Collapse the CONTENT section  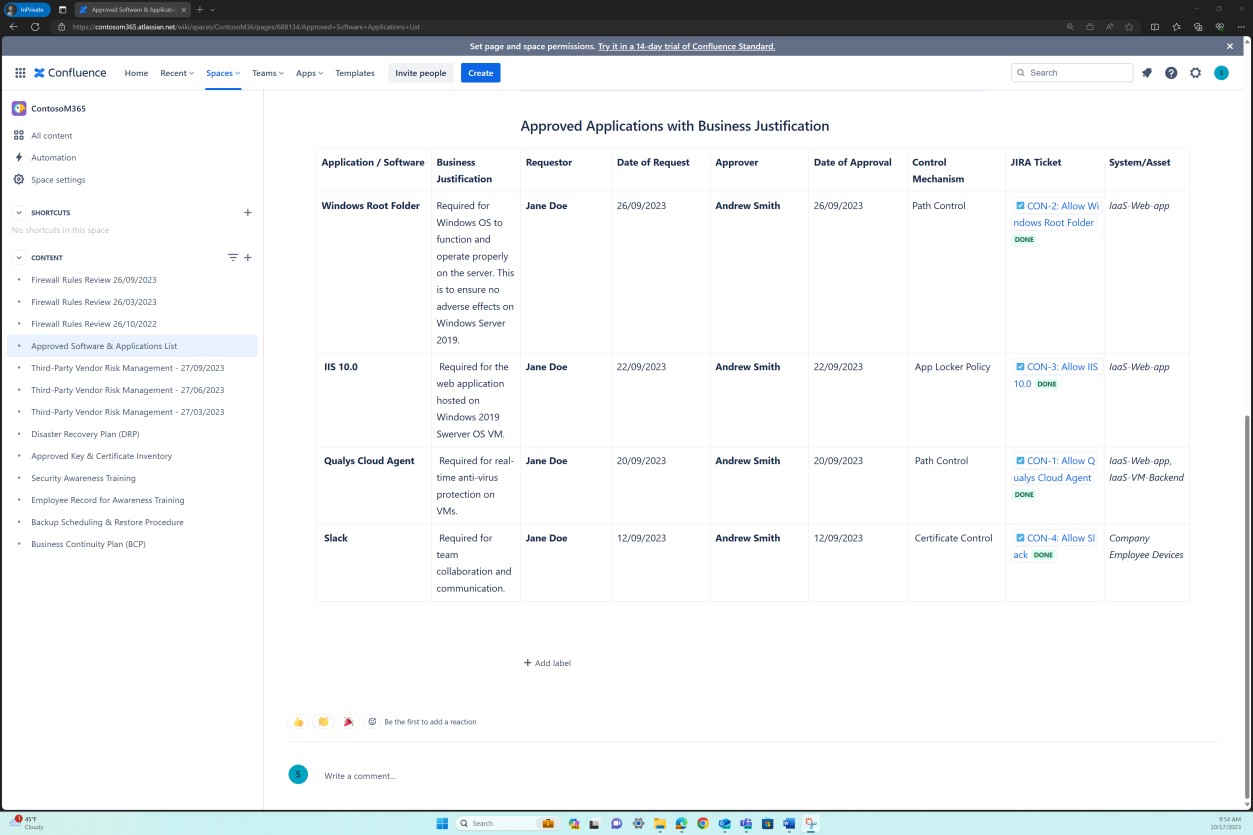click(x=18, y=257)
